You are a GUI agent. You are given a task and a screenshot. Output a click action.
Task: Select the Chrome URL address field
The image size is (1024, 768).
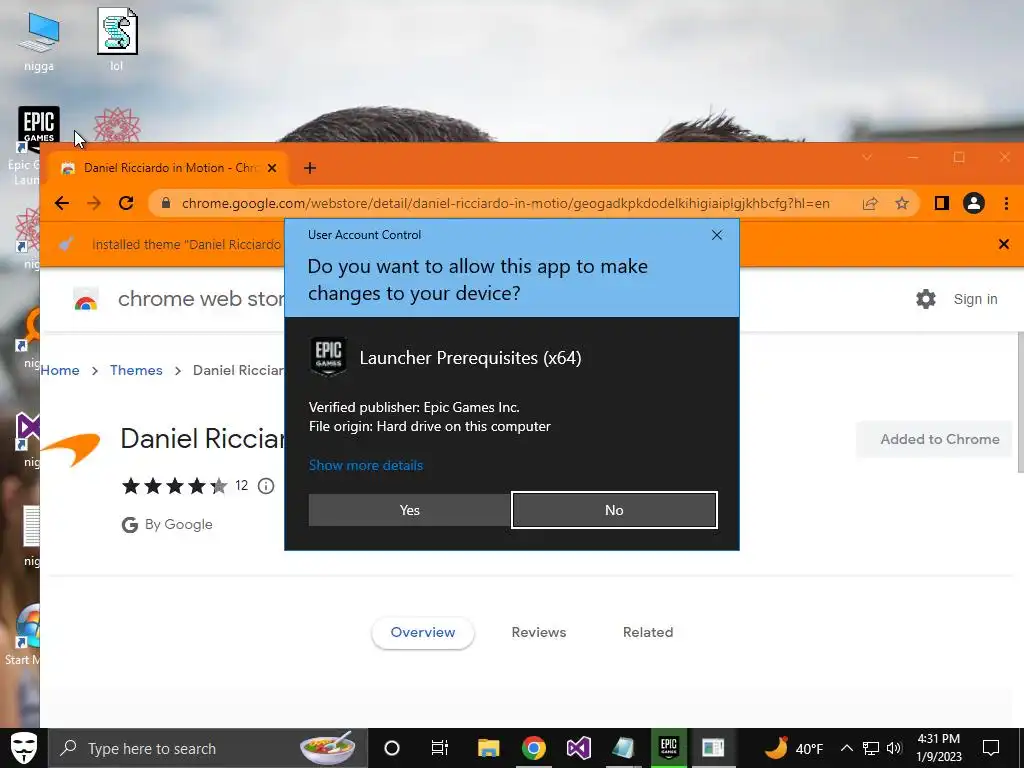coord(505,203)
